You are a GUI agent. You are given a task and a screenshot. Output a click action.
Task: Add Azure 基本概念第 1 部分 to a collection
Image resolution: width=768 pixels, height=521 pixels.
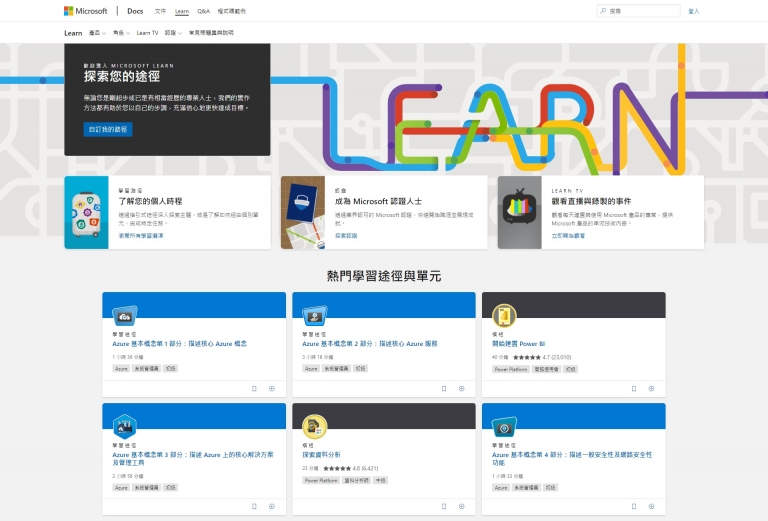272,389
